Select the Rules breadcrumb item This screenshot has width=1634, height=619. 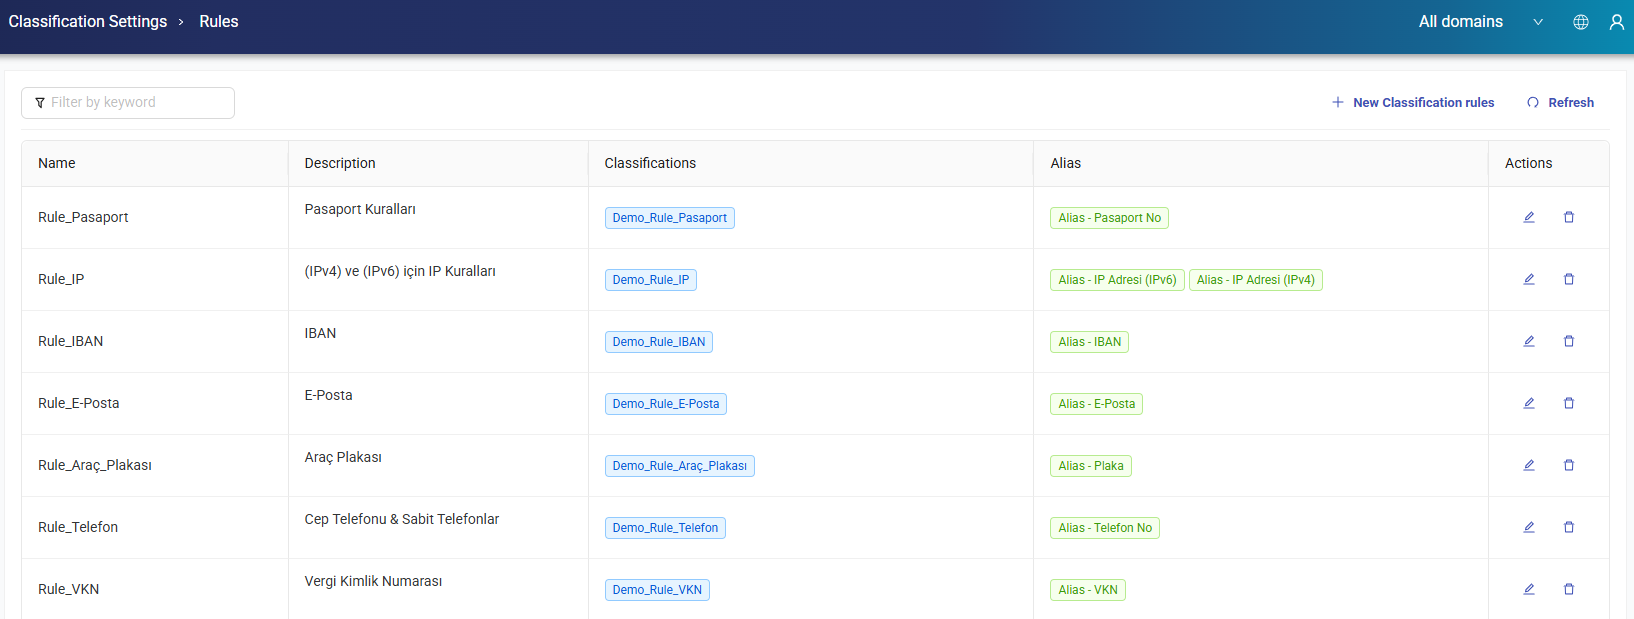point(218,22)
